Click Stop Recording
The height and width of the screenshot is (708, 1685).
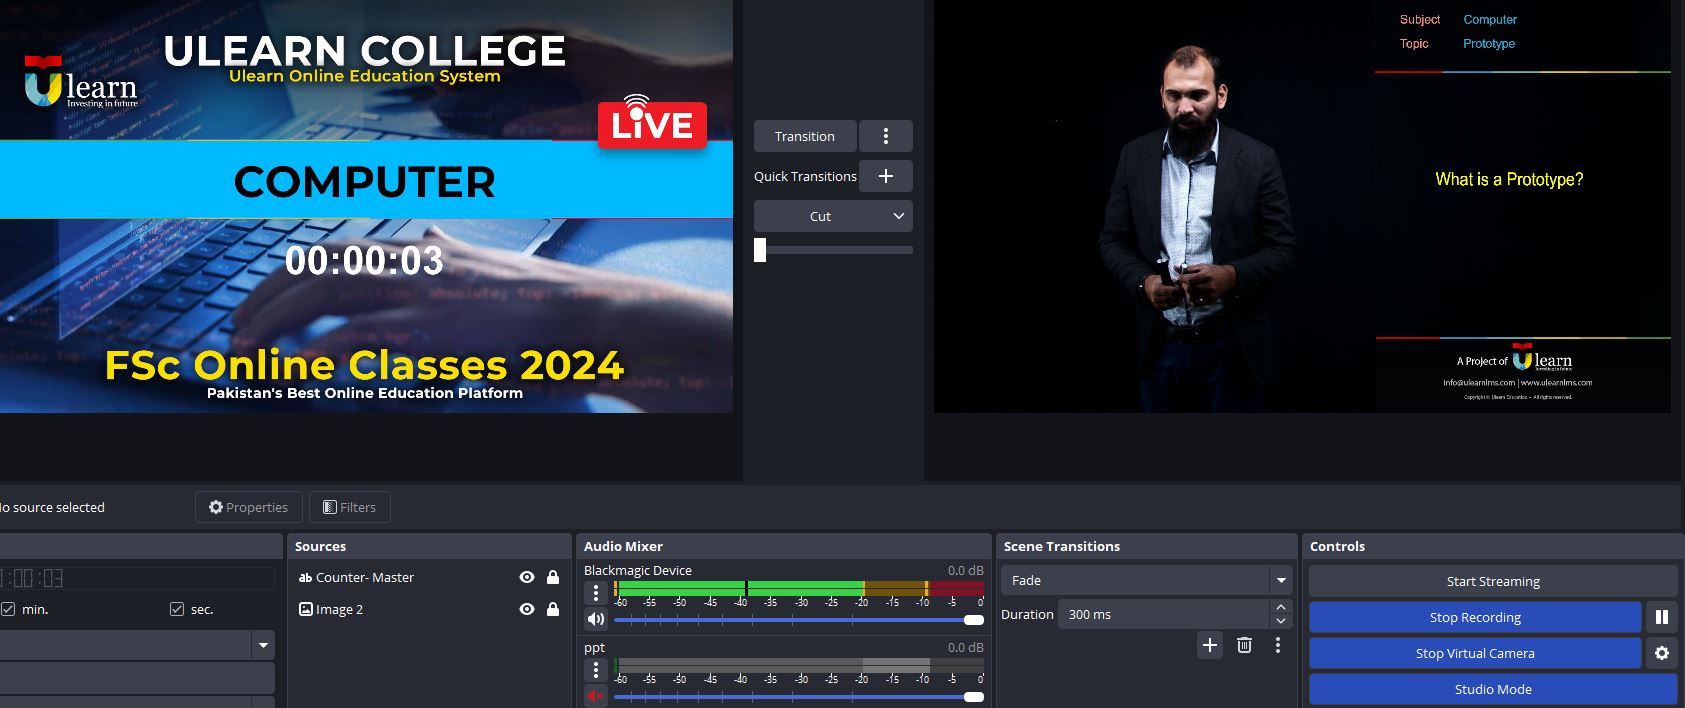1475,617
